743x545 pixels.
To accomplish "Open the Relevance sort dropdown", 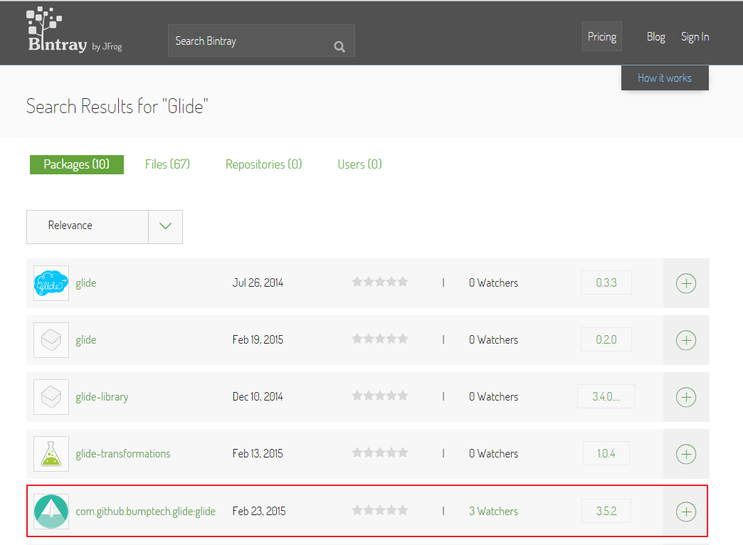I will click(x=87, y=226).
